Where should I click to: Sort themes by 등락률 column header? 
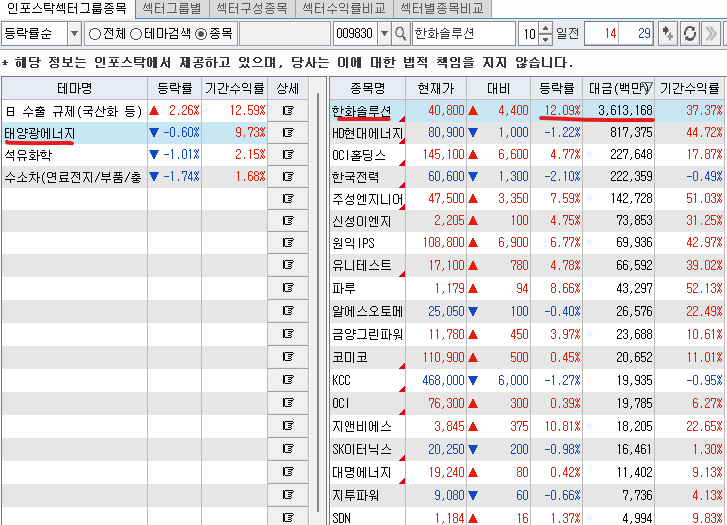(175, 88)
